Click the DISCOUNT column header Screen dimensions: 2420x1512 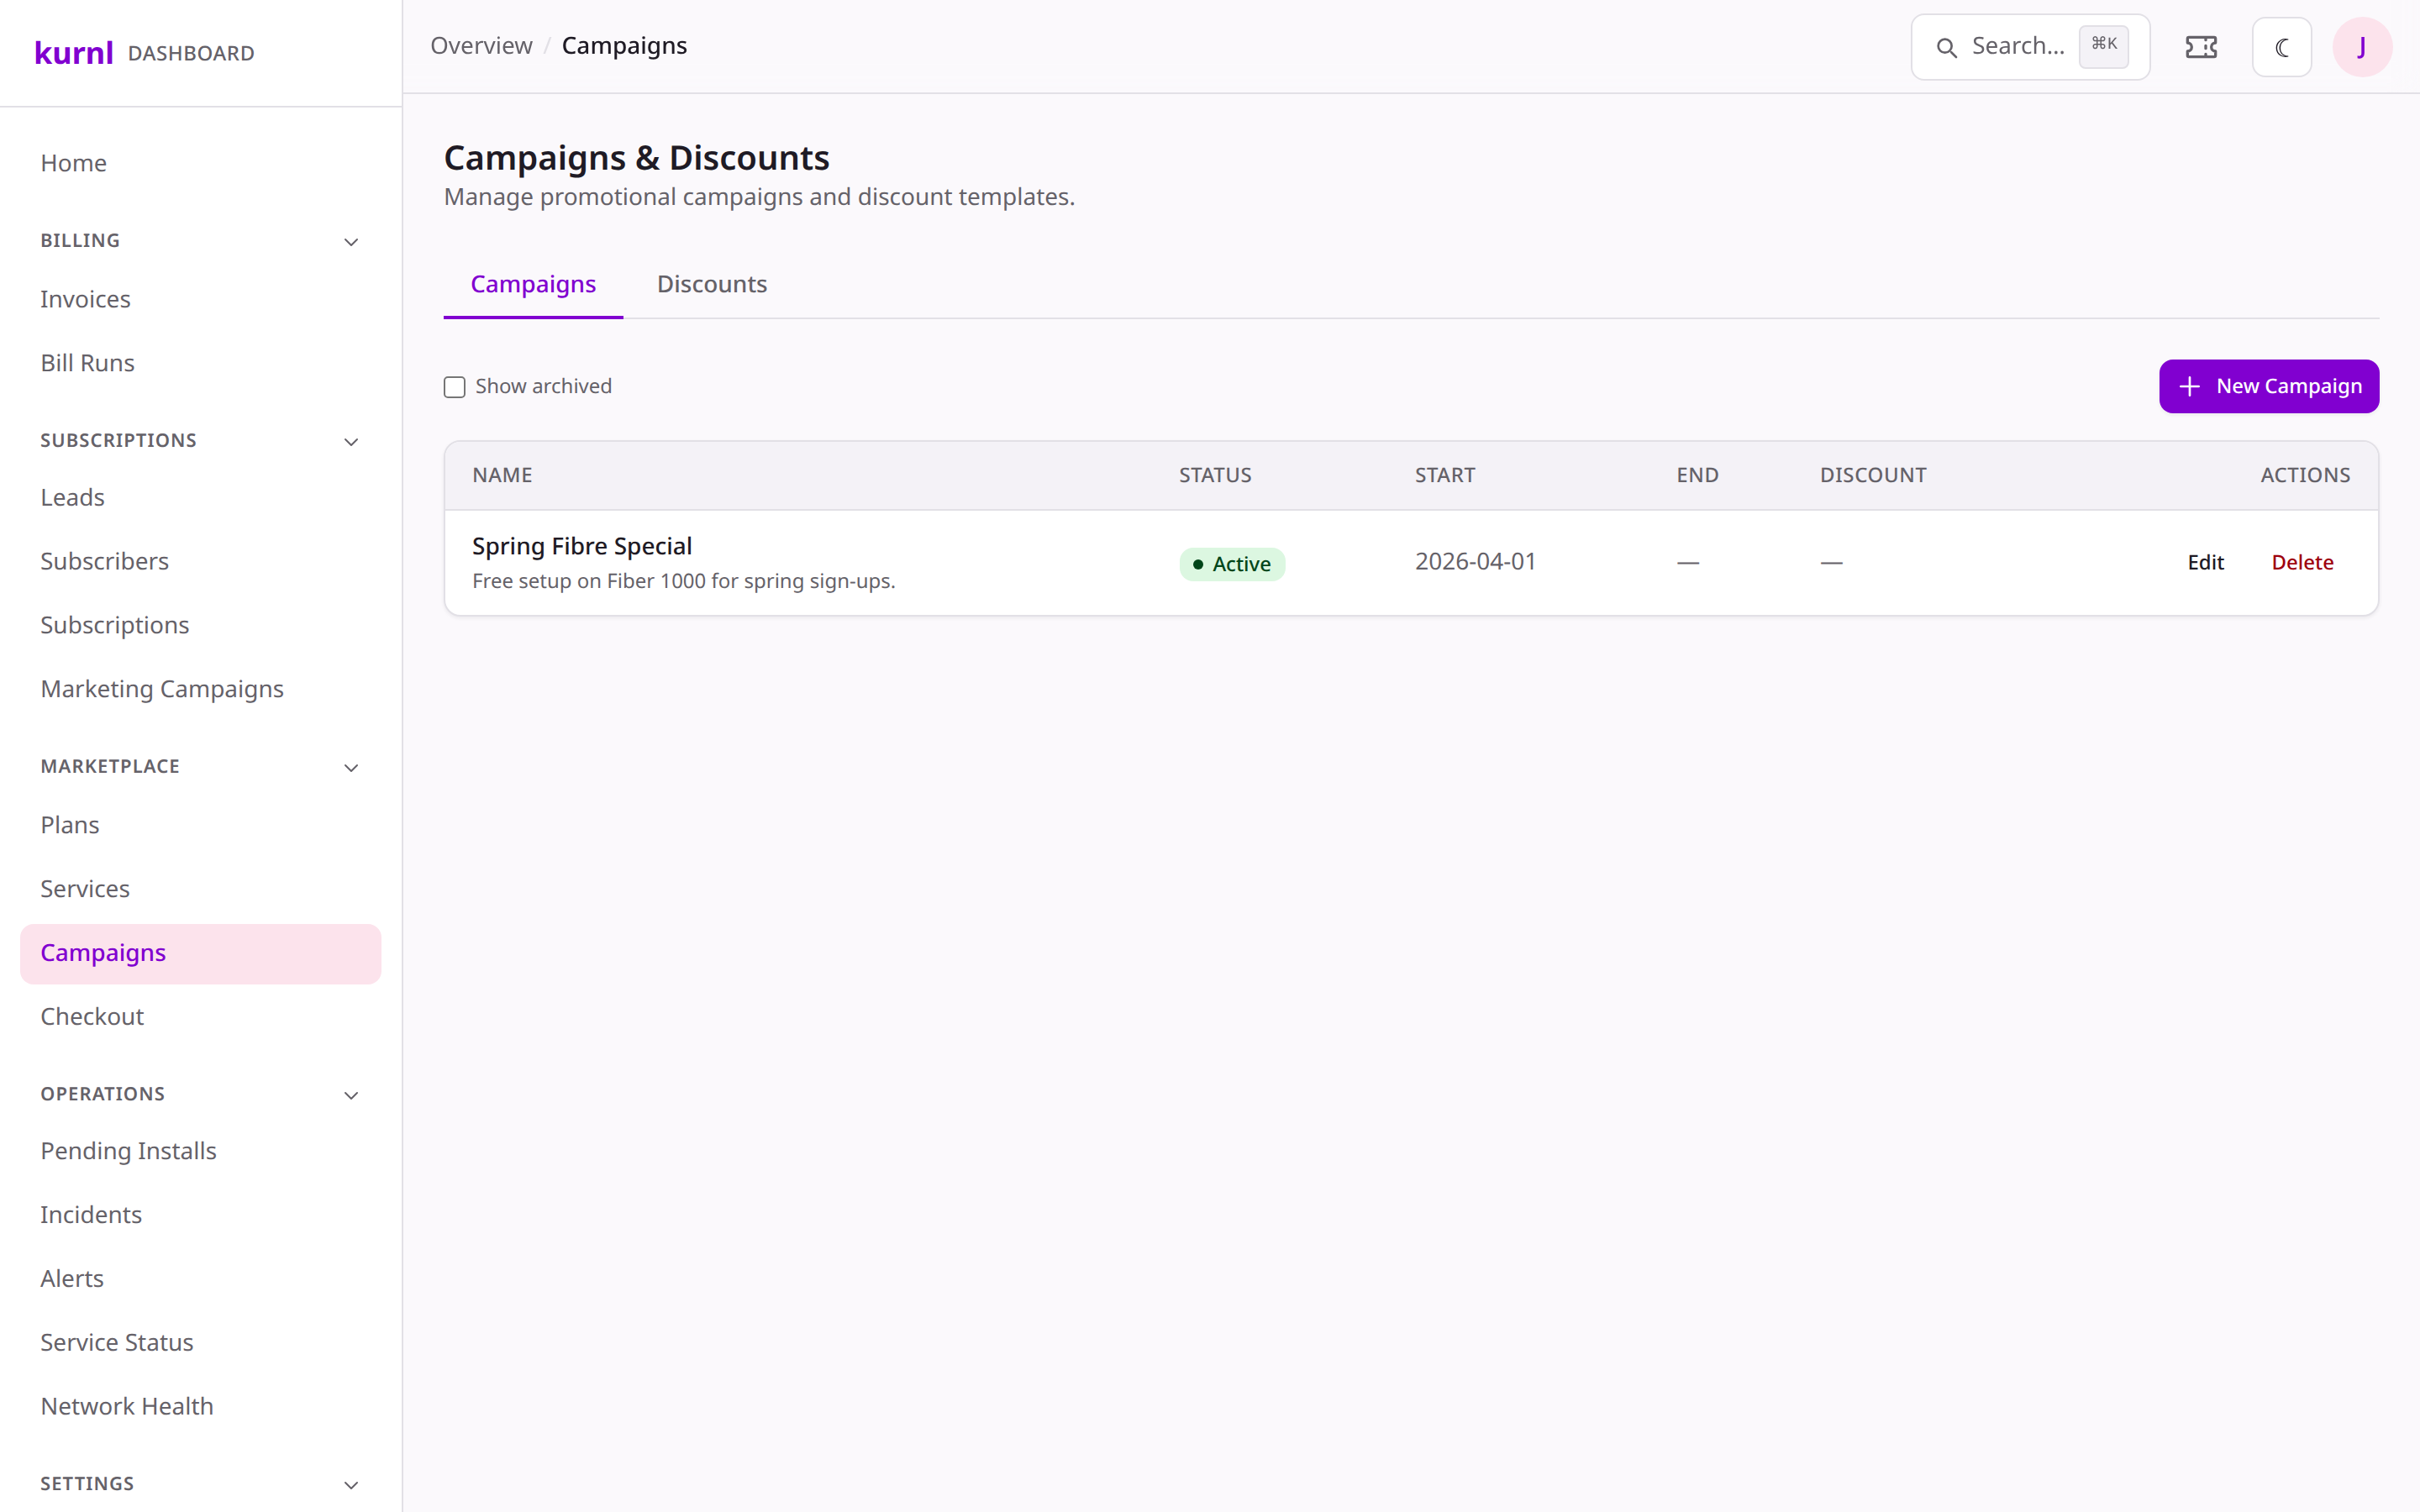click(x=1873, y=476)
